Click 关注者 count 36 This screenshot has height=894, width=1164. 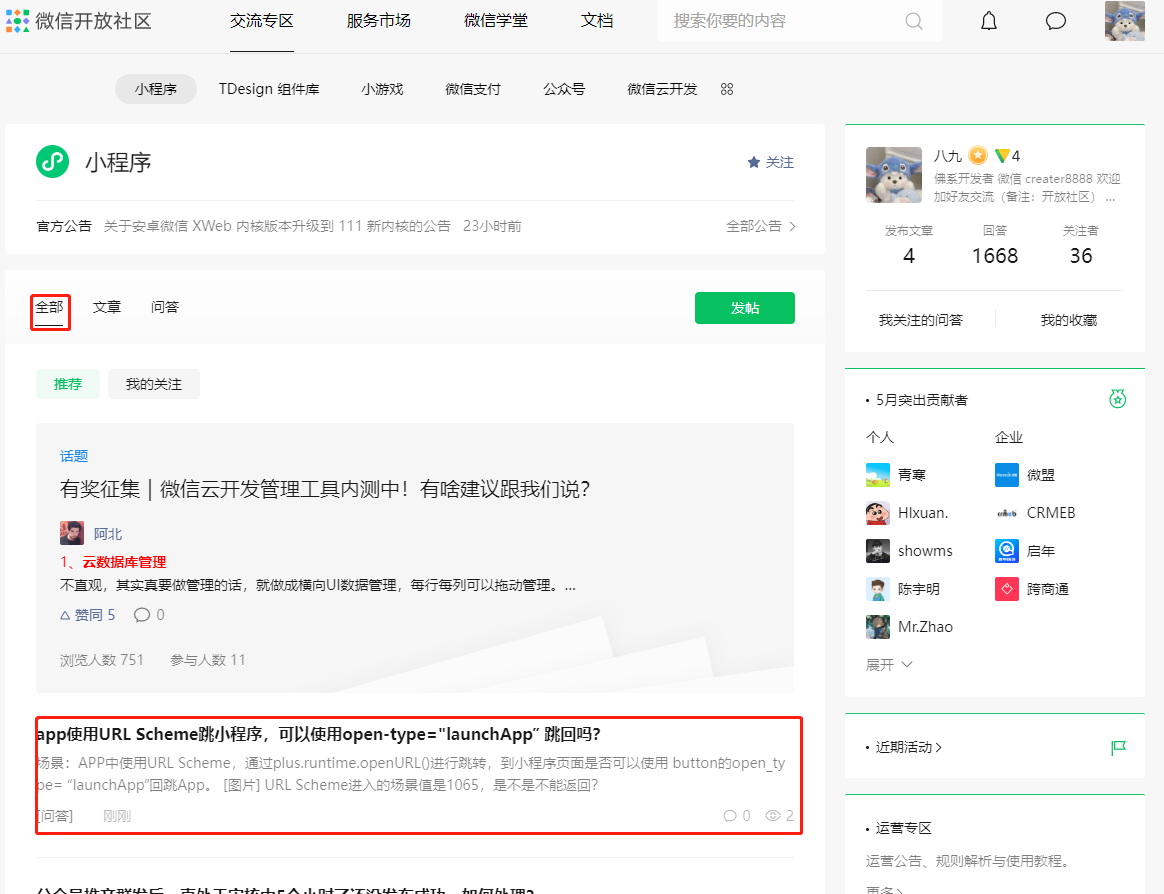pos(1081,255)
